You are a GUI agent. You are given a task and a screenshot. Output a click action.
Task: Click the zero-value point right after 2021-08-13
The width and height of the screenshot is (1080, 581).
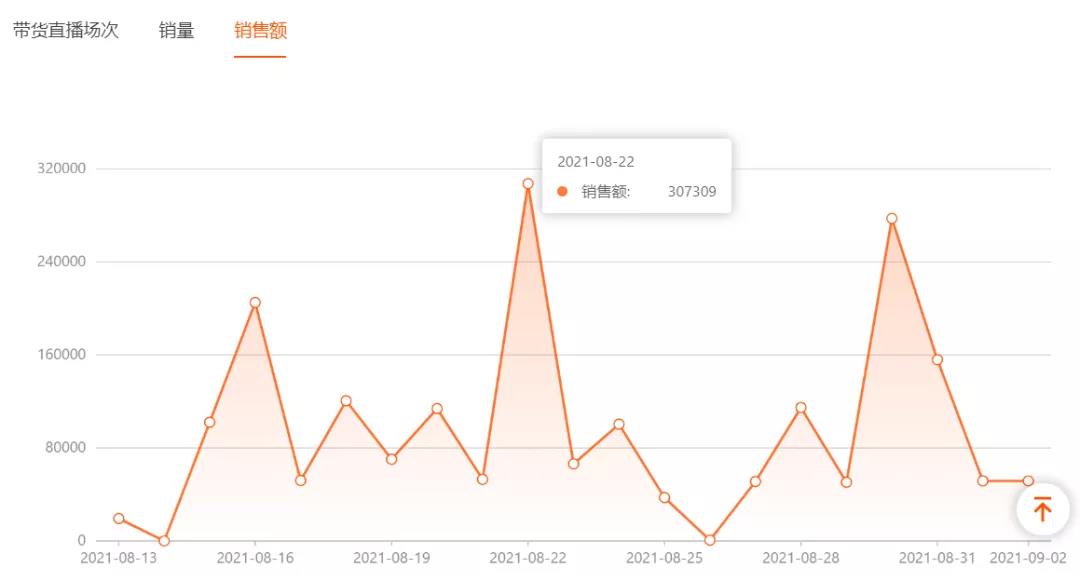[164, 541]
